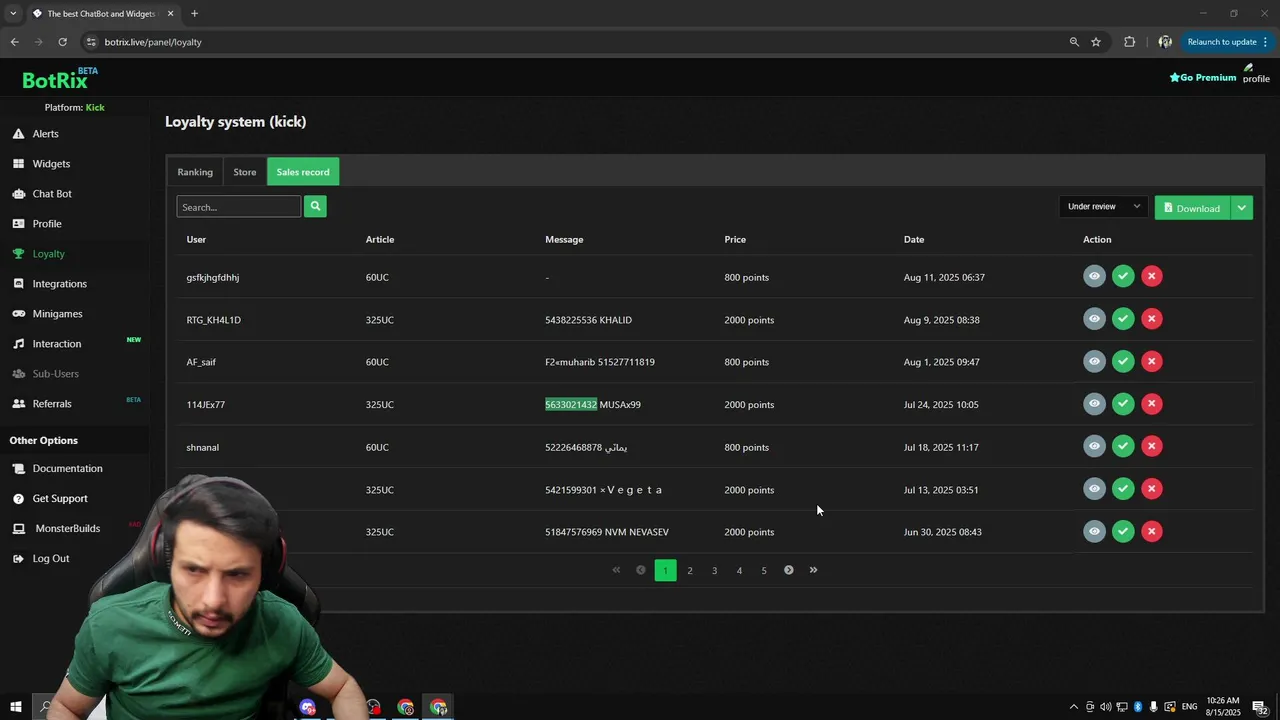Screen dimensions: 1280x720
Task: Go to the next page arrow
Action: (x=789, y=570)
